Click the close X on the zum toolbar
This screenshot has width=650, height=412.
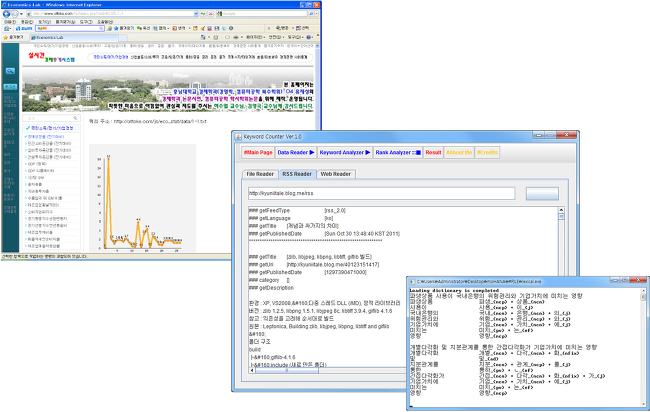pos(269,29)
